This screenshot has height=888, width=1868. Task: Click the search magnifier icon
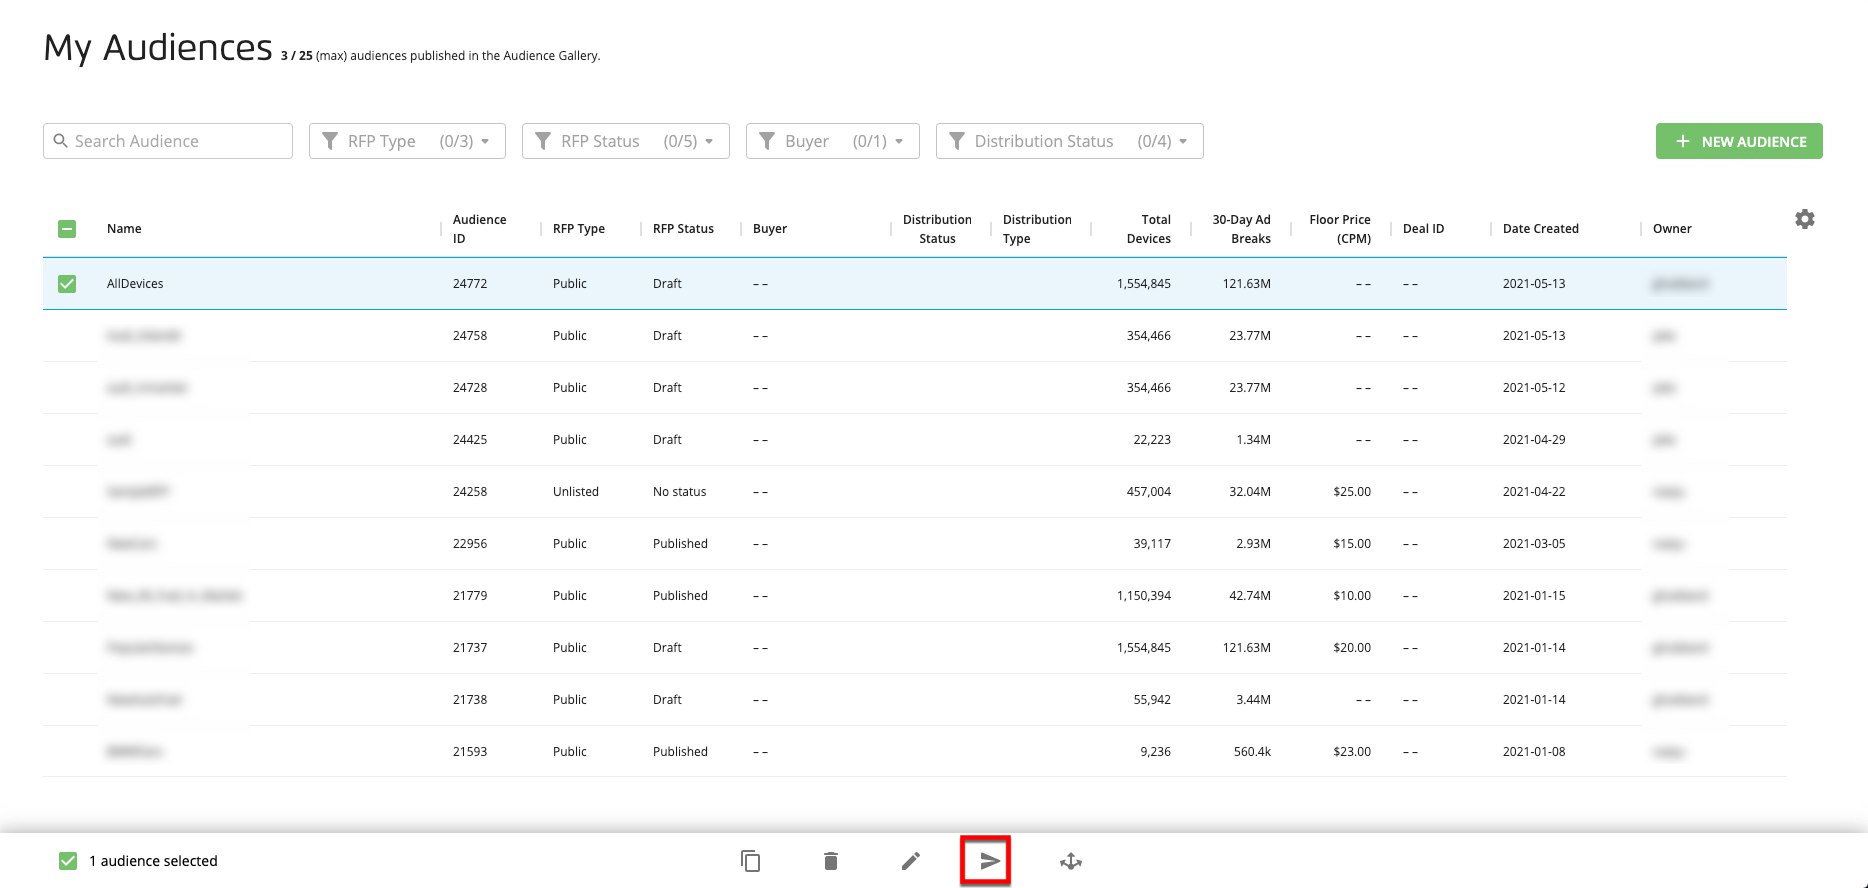[61, 141]
